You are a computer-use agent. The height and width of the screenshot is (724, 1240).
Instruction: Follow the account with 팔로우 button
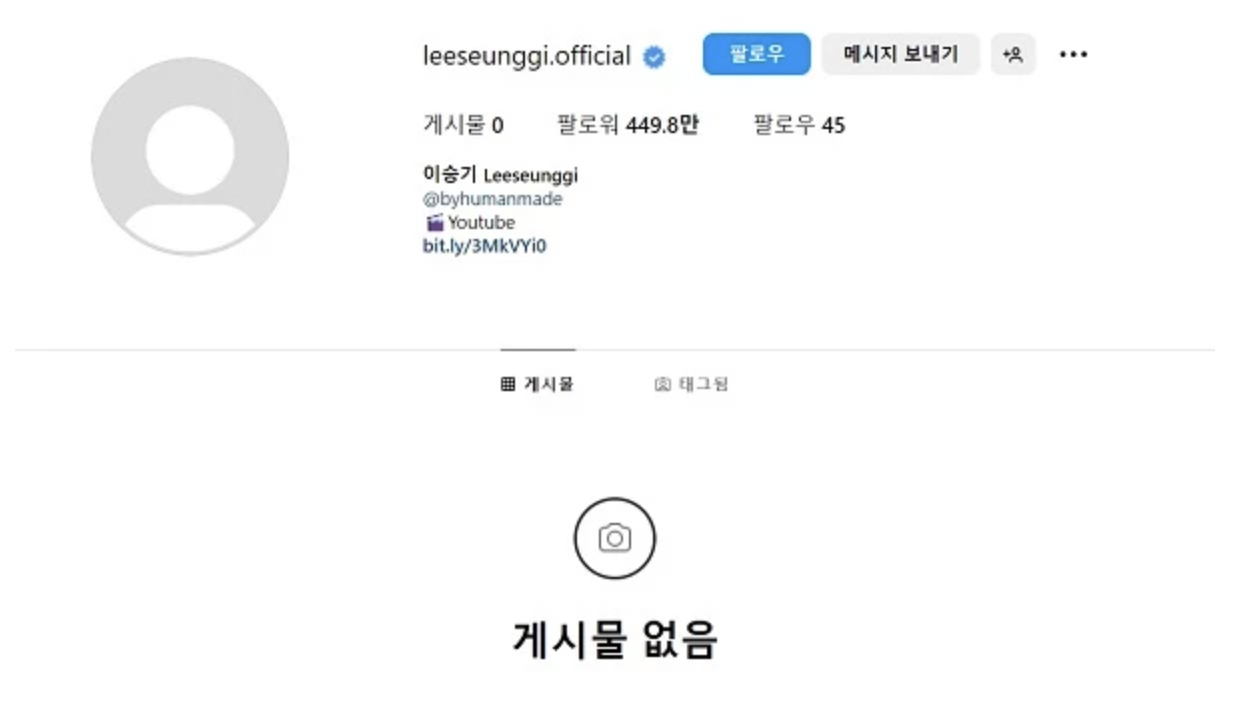click(x=756, y=54)
